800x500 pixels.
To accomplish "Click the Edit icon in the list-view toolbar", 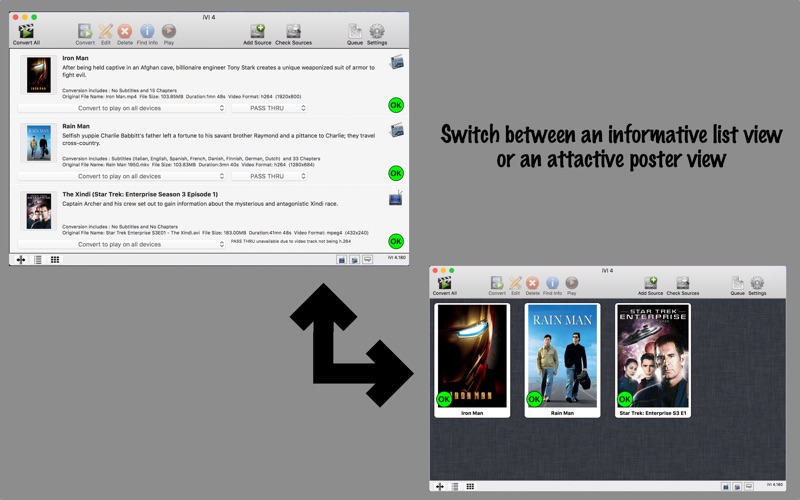I will 106,34.
